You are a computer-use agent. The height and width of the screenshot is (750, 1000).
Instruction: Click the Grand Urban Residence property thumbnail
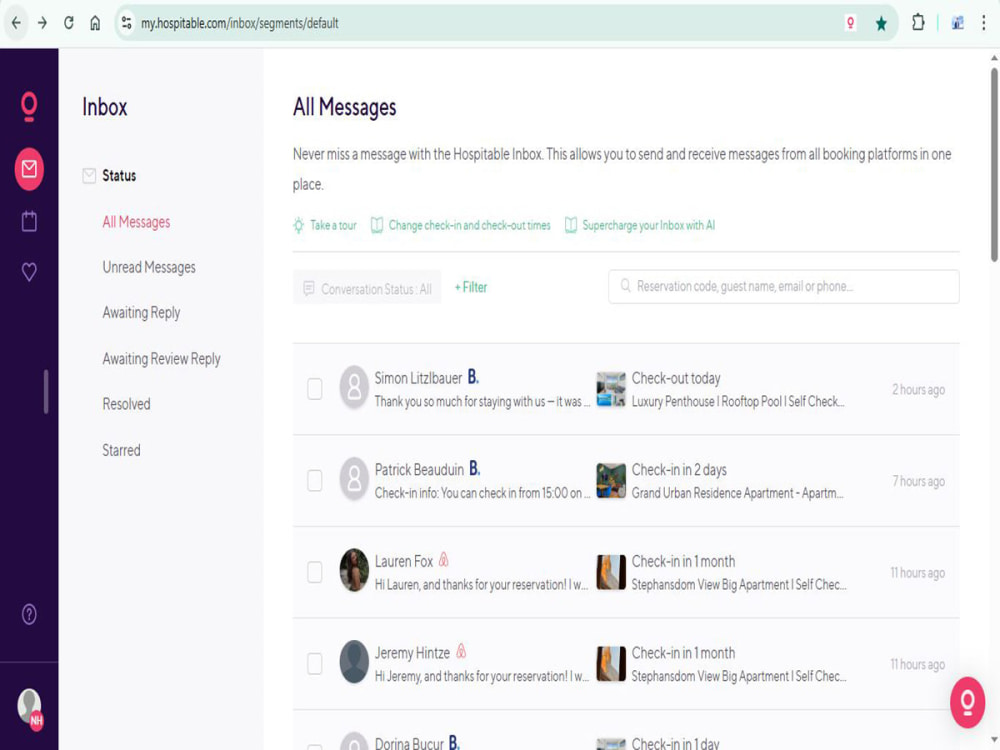611,481
